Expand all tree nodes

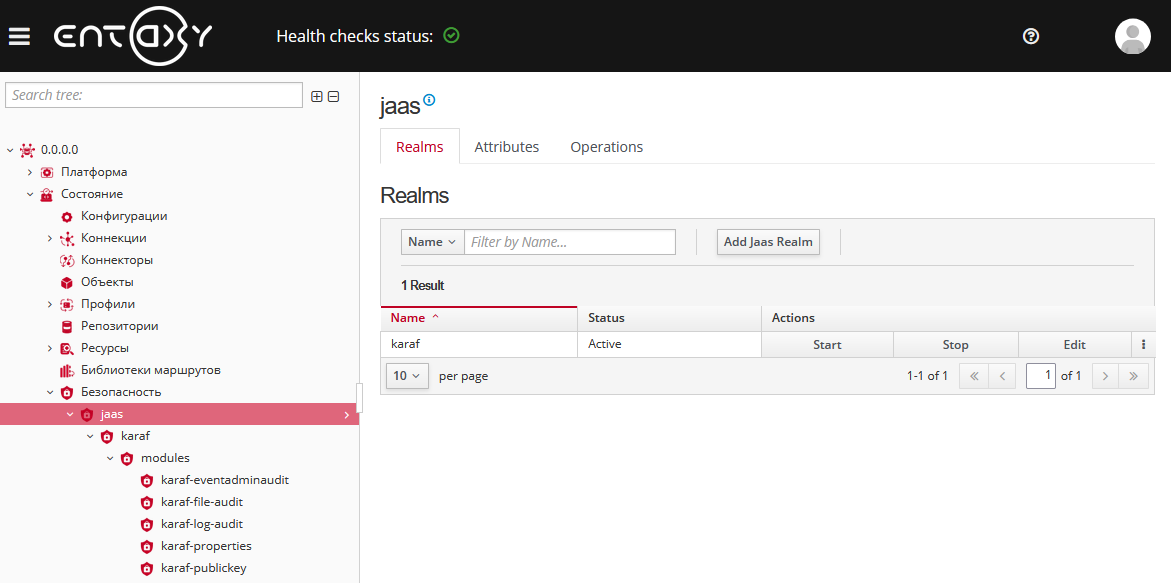[x=317, y=96]
